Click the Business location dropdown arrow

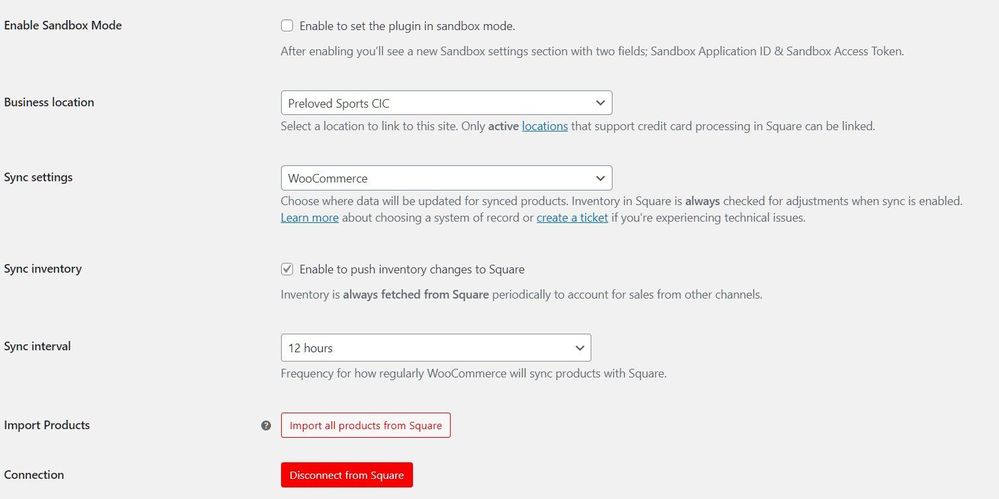click(600, 102)
